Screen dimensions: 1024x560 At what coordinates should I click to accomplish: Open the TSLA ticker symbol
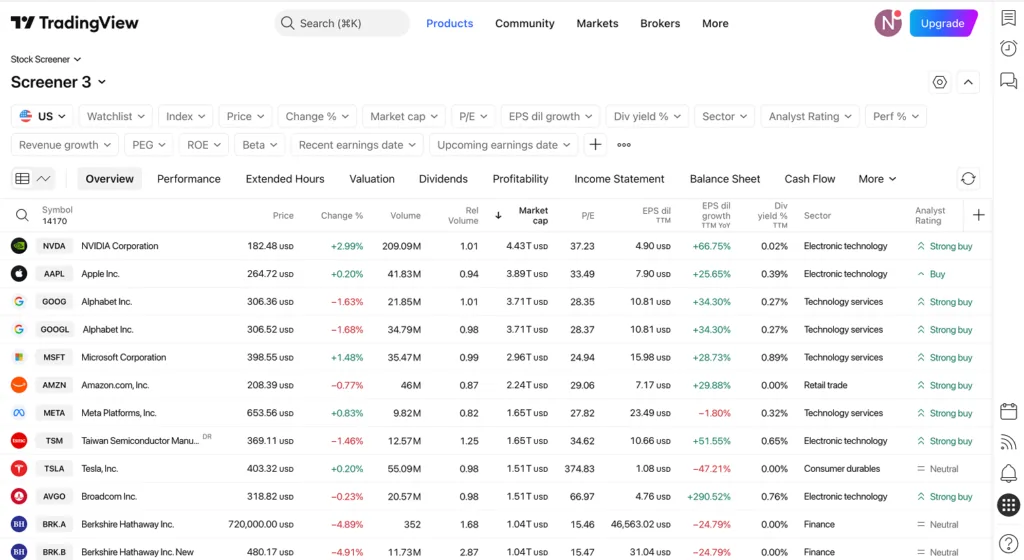point(54,469)
